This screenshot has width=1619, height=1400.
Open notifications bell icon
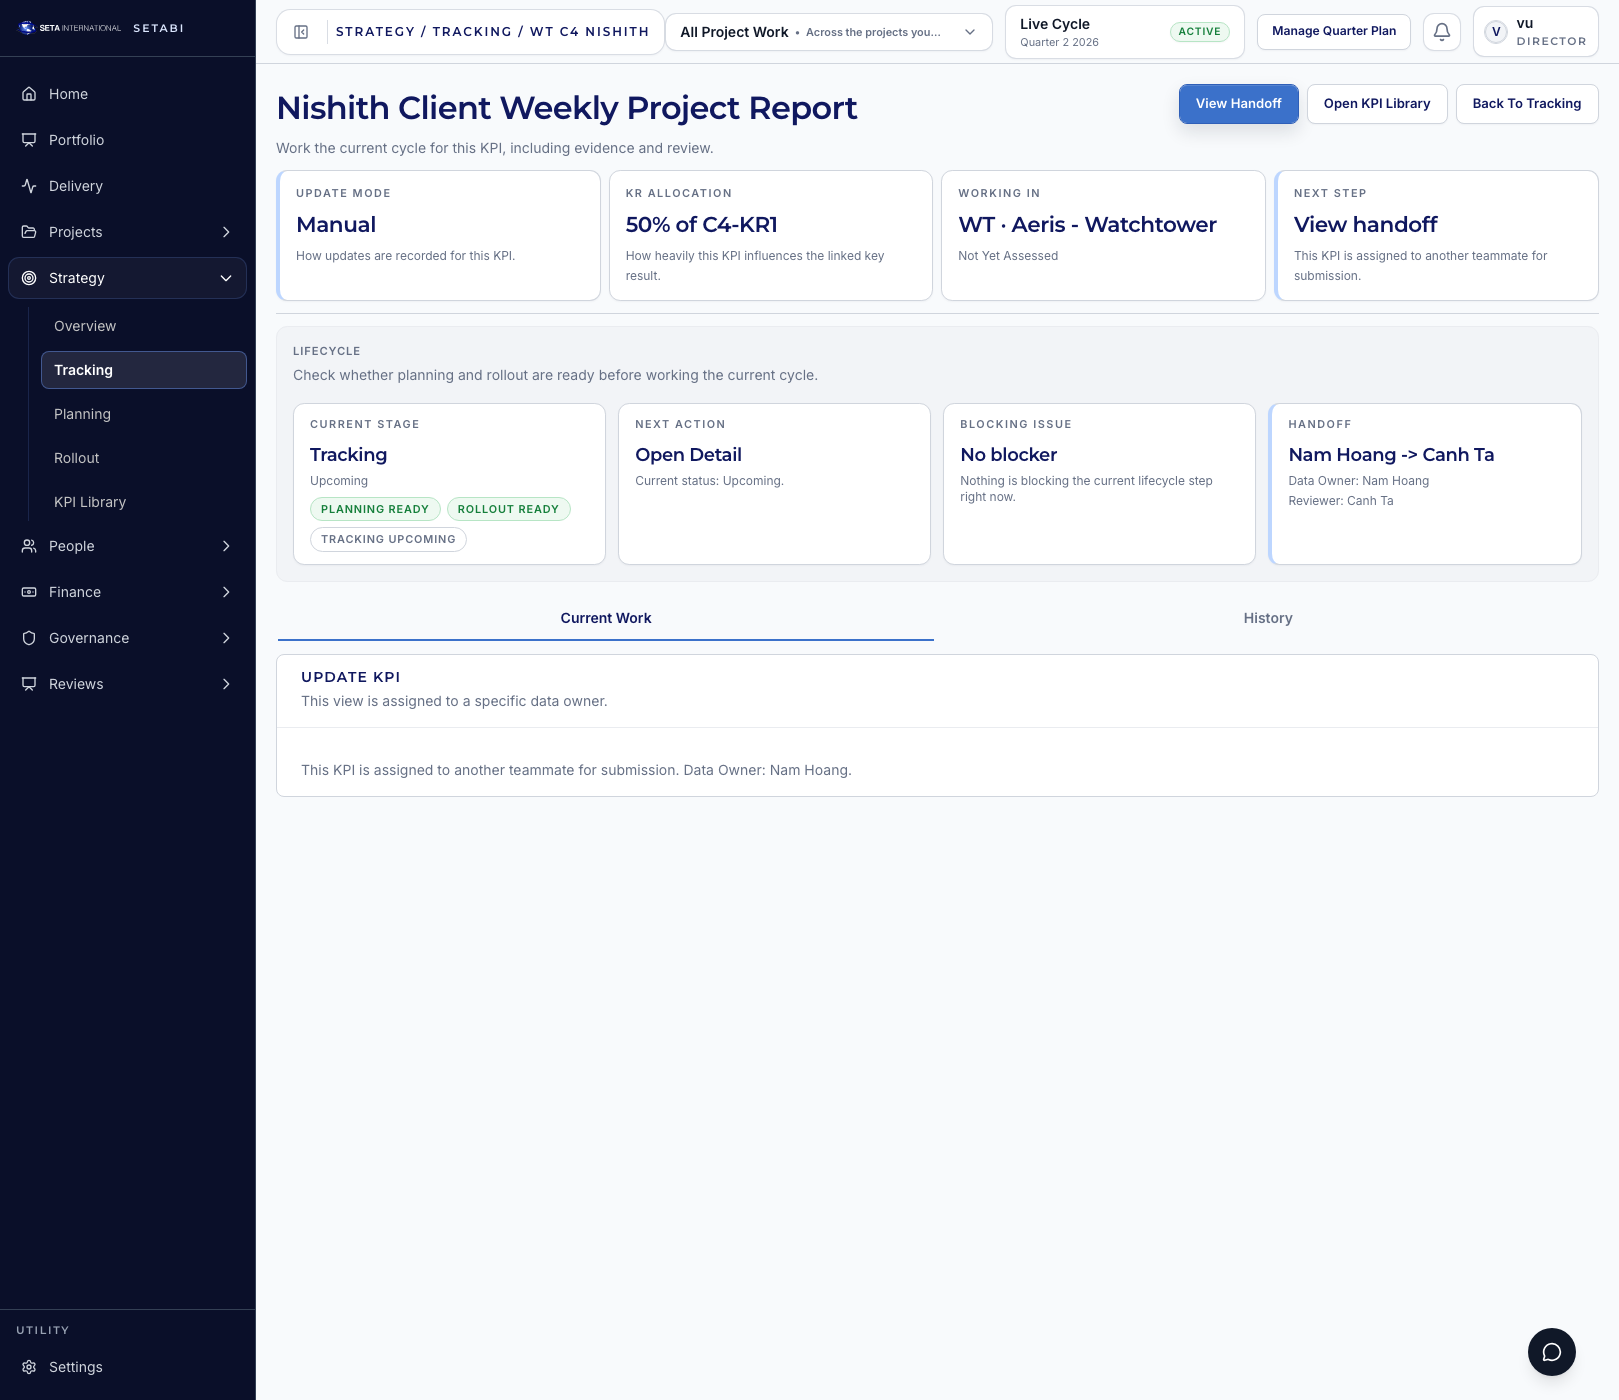pos(1441,32)
